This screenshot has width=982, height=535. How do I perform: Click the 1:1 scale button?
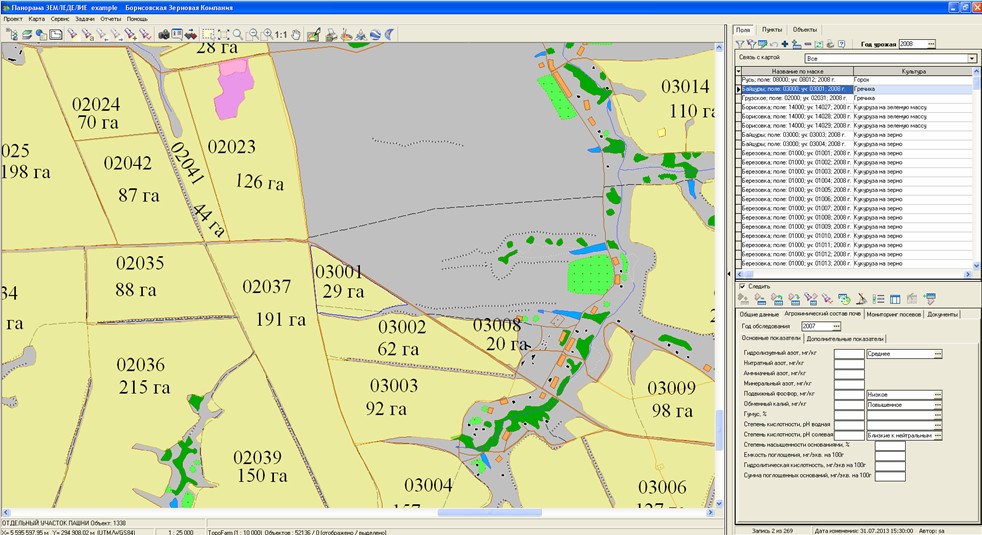[x=282, y=34]
